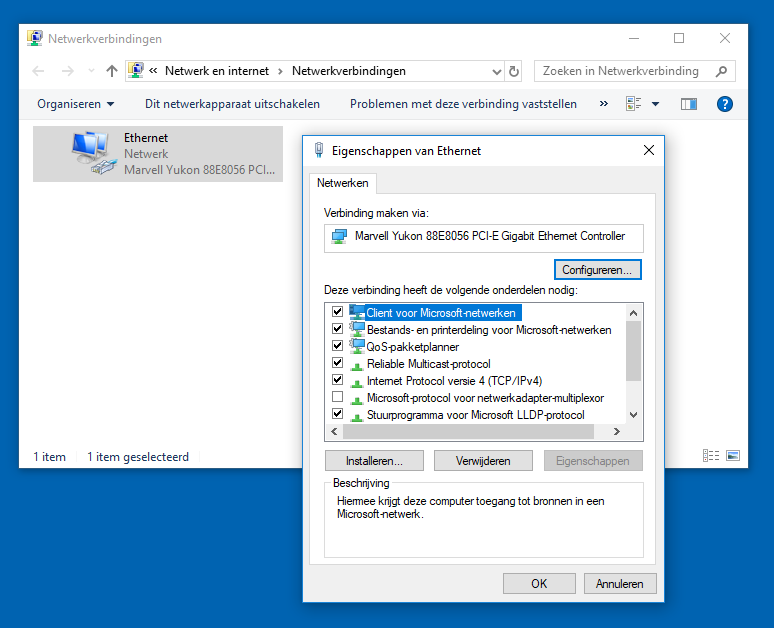Image resolution: width=774 pixels, height=628 pixels.
Task: Click the scroll left arrow in components list
Action: pyautogui.click(x=334, y=432)
